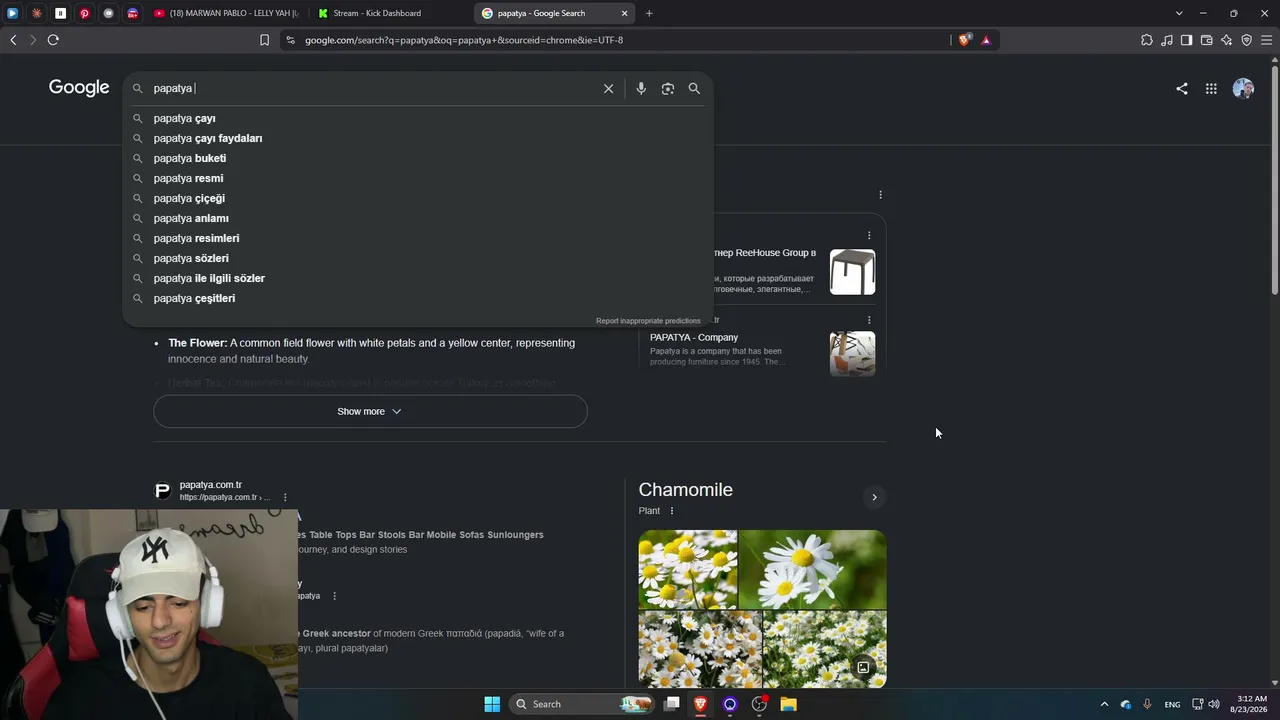Open the large daisy photo on the right
1280x720 pixels.
pyautogui.click(x=813, y=569)
